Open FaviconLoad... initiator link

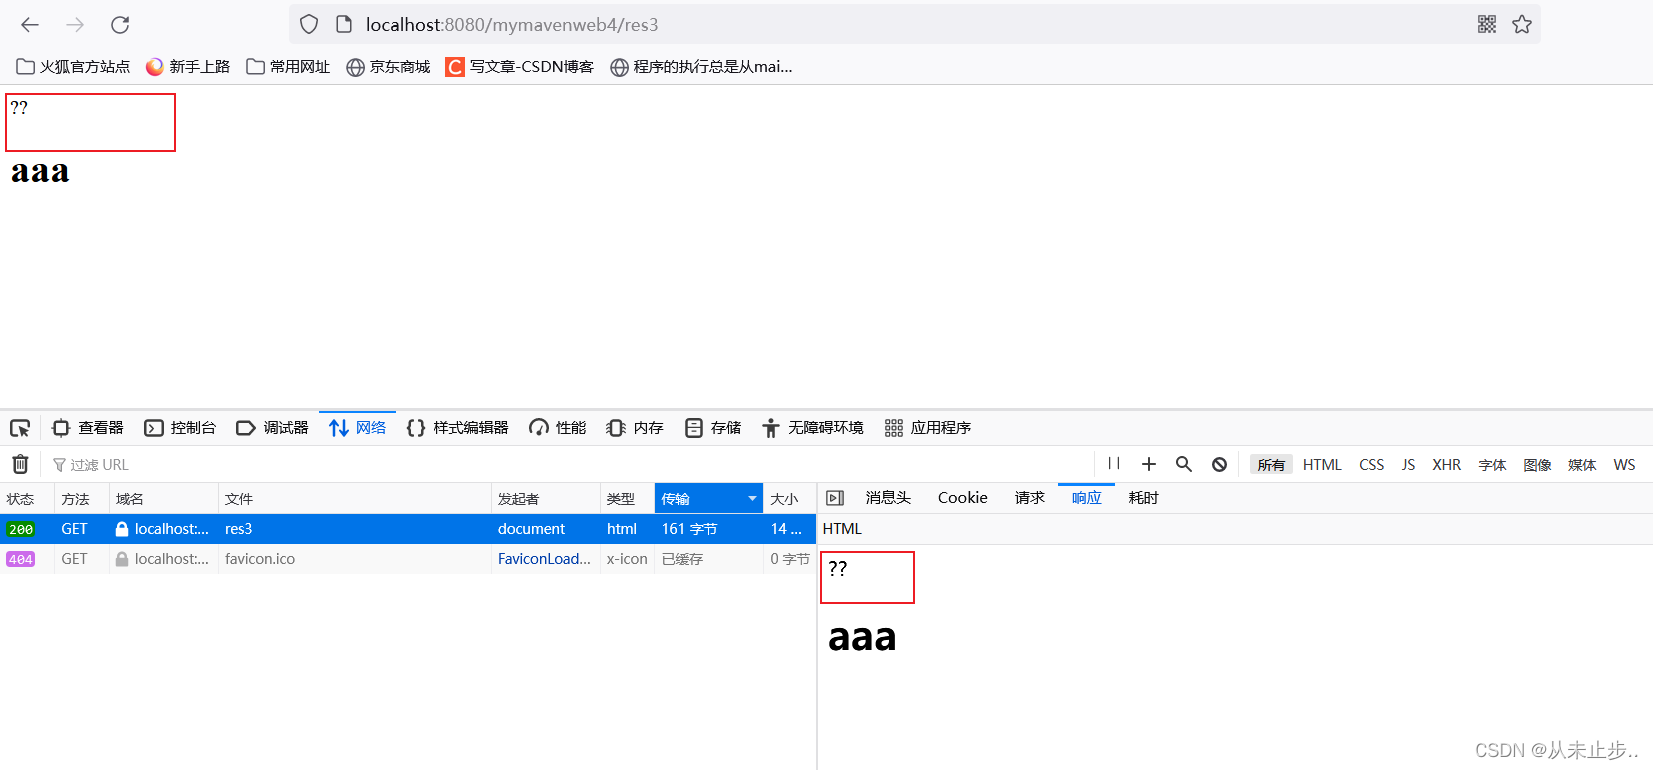coord(544,559)
